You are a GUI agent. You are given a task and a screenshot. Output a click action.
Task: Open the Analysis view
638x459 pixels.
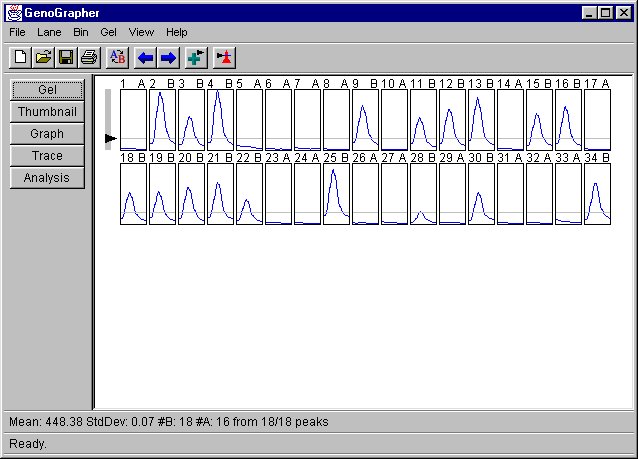click(47, 178)
